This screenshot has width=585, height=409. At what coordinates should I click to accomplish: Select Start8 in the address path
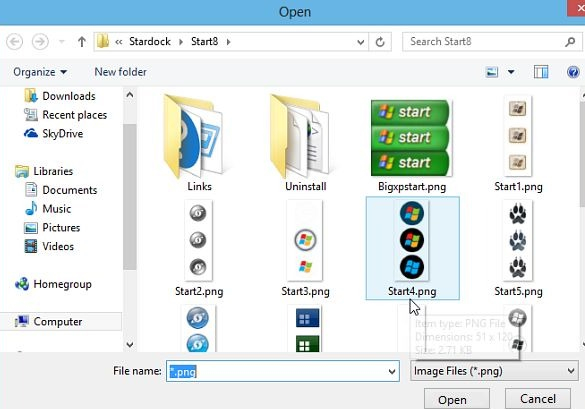(x=204, y=41)
